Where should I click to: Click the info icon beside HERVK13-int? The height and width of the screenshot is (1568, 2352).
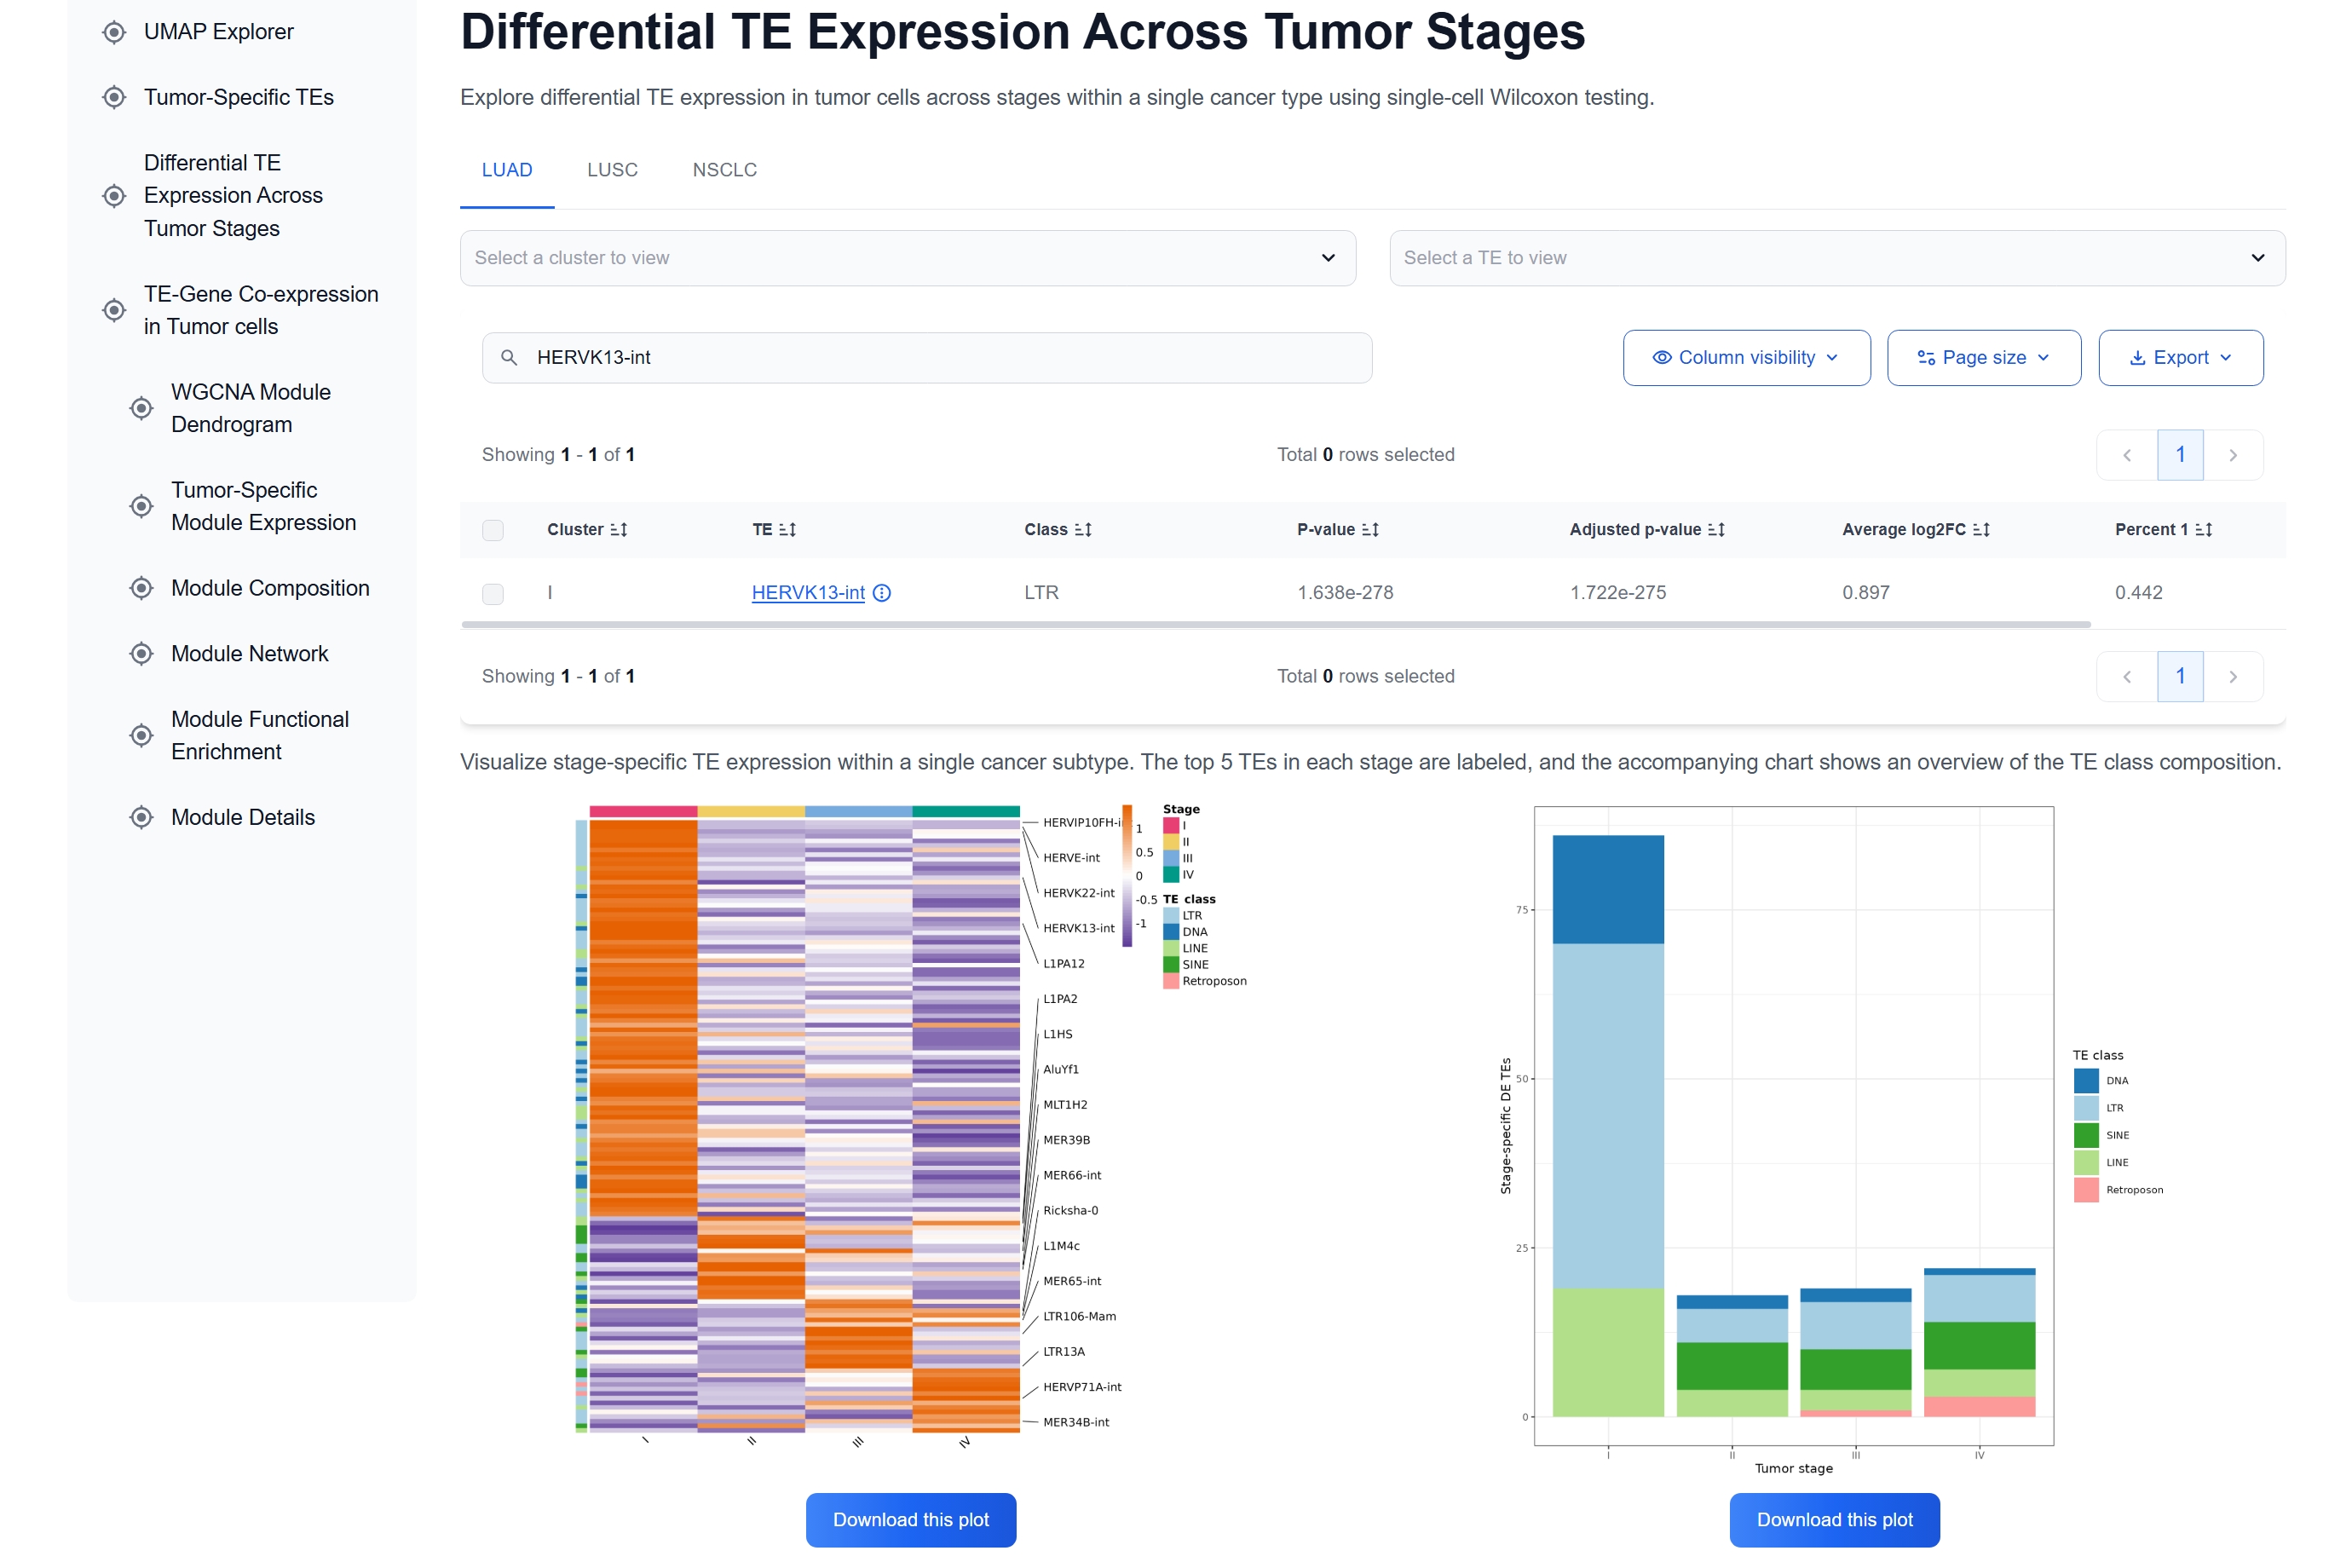881,593
